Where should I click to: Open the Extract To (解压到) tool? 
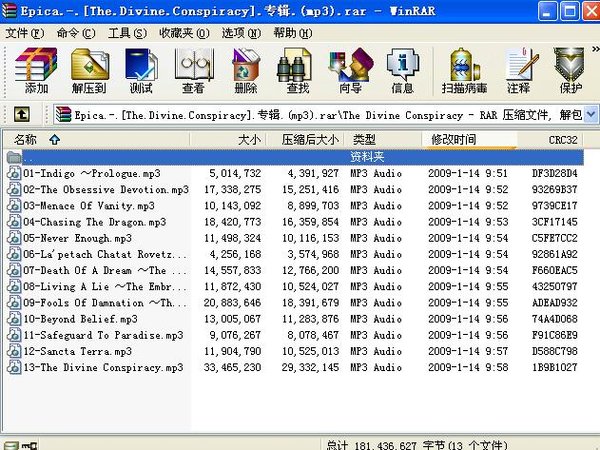pyautogui.click(x=89, y=70)
